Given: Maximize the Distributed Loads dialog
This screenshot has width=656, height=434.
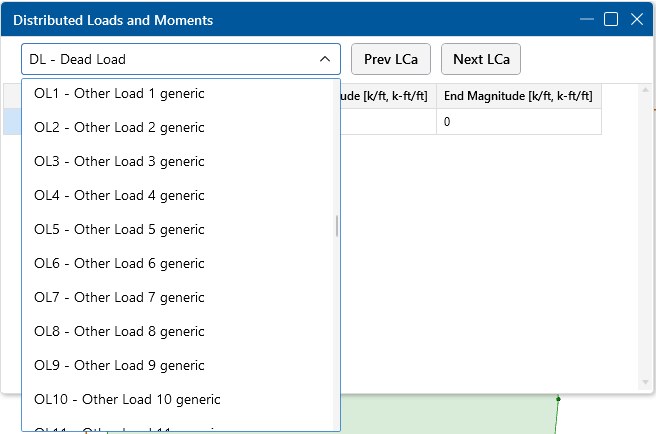Looking at the screenshot, I should (611, 19).
